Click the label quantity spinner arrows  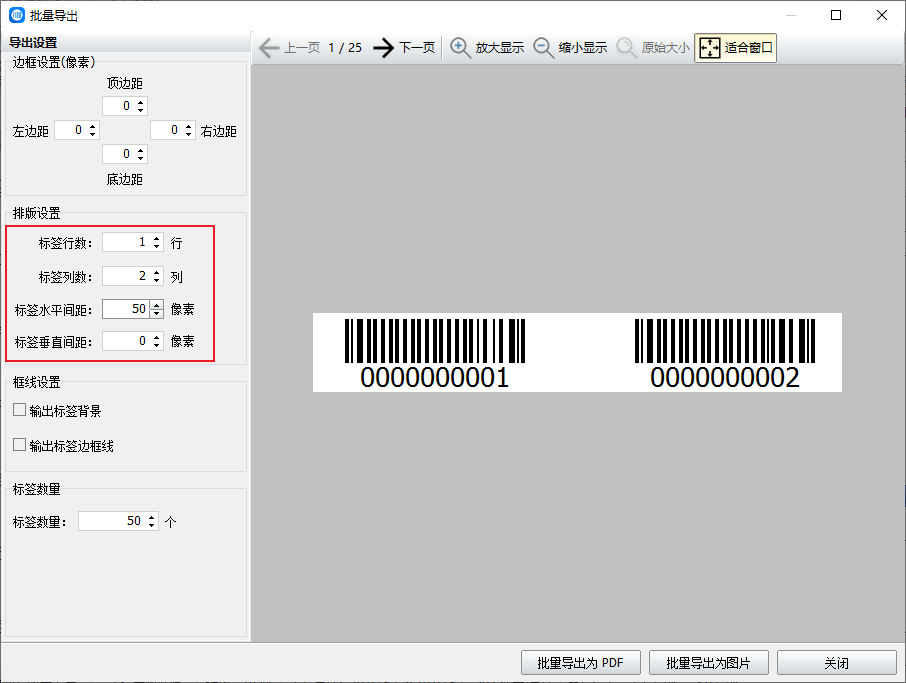[x=152, y=521]
